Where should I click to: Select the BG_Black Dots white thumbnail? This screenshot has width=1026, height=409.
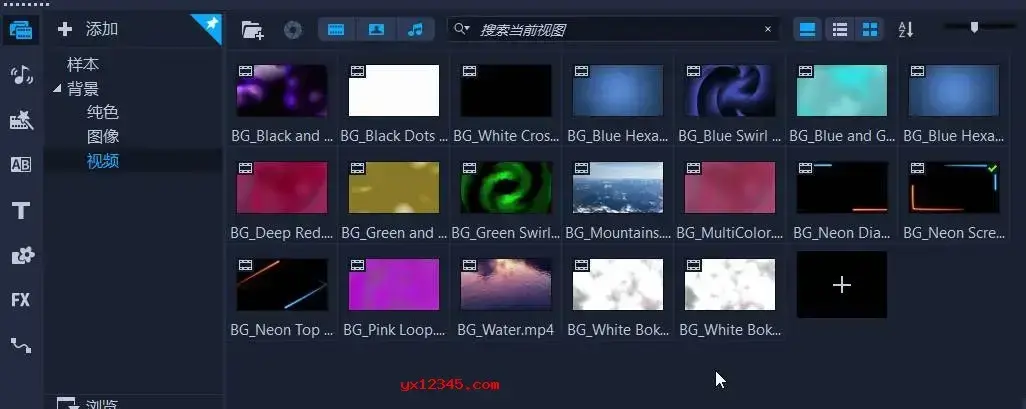(x=394, y=90)
